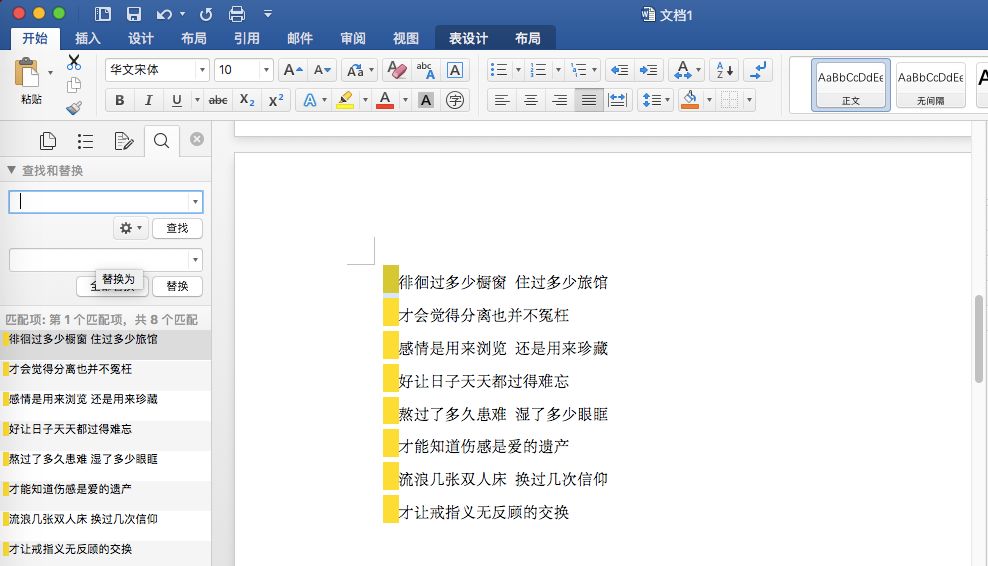Image resolution: width=988 pixels, height=566 pixels.
Task: Apply the 无间隔 style
Action: pyautogui.click(x=931, y=85)
